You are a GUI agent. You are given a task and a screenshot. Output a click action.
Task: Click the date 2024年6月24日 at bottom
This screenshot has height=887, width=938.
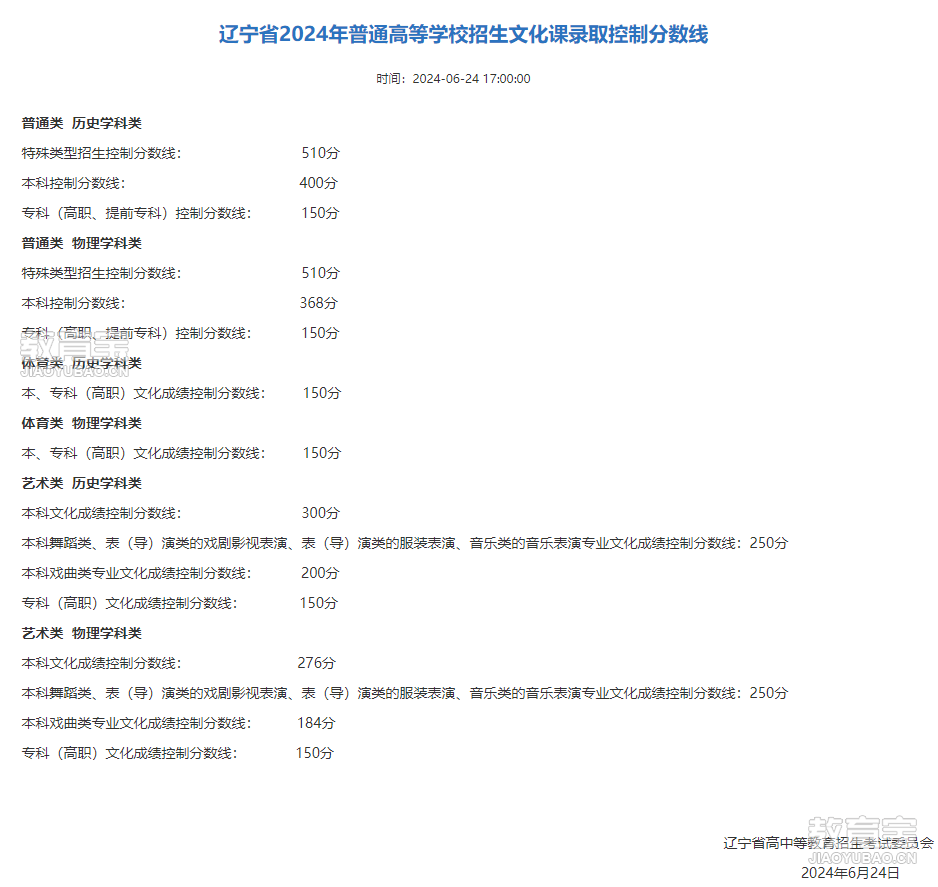coord(850,873)
